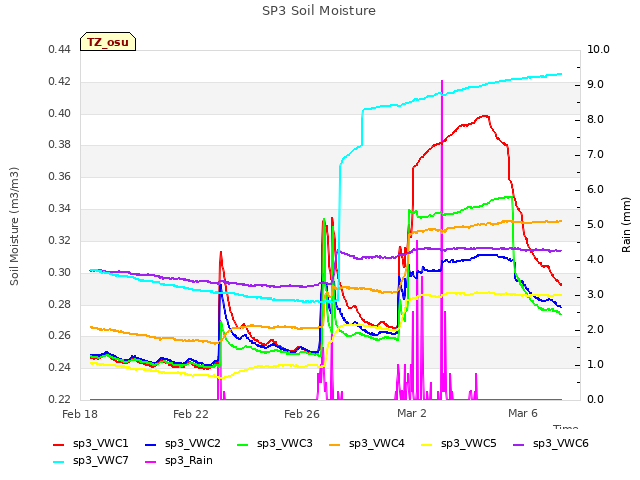Click the Rain (mm) axis title
Image resolution: width=640 pixels, height=480 pixels.
click(x=626, y=225)
